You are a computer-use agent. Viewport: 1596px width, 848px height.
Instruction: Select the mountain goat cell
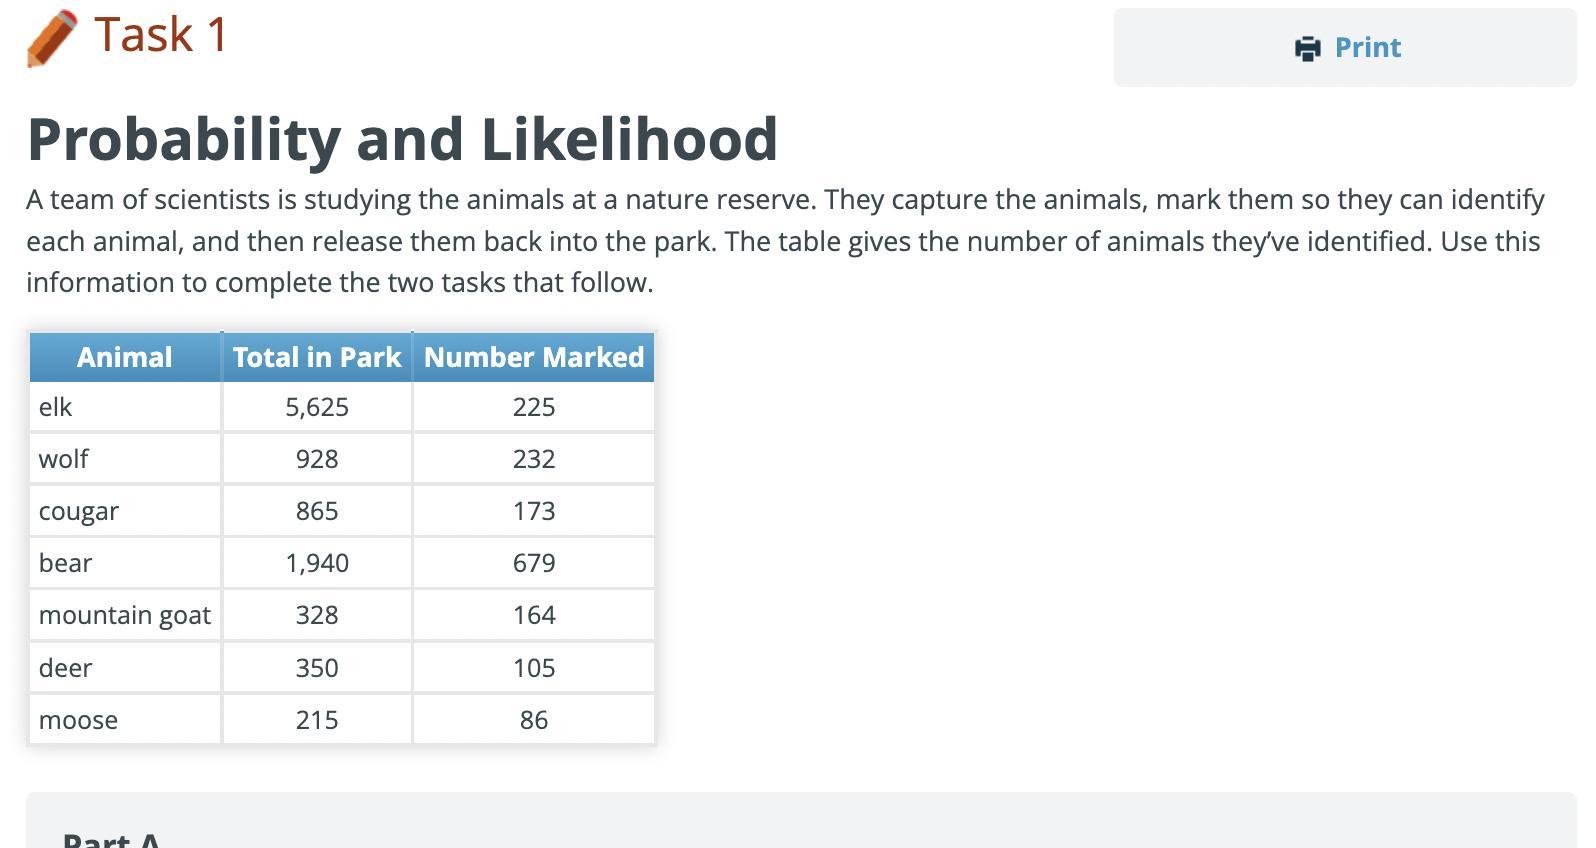[x=125, y=615]
